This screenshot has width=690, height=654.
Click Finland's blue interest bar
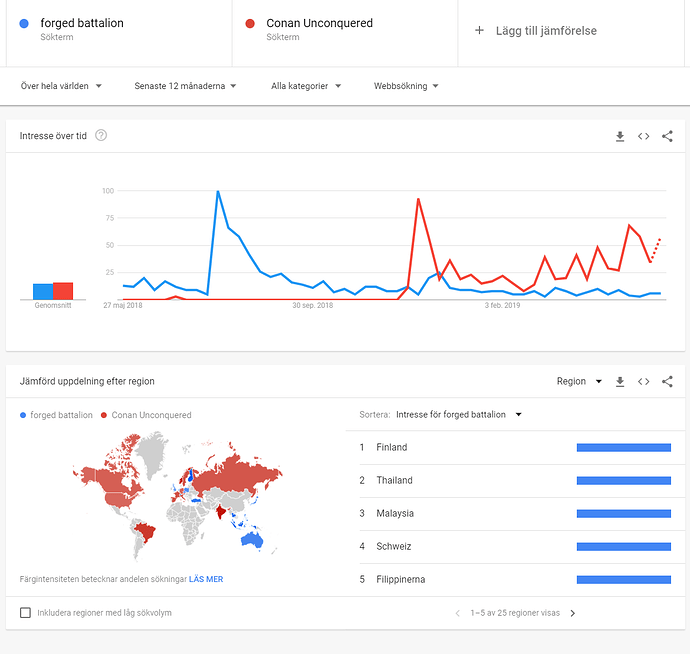tap(624, 448)
